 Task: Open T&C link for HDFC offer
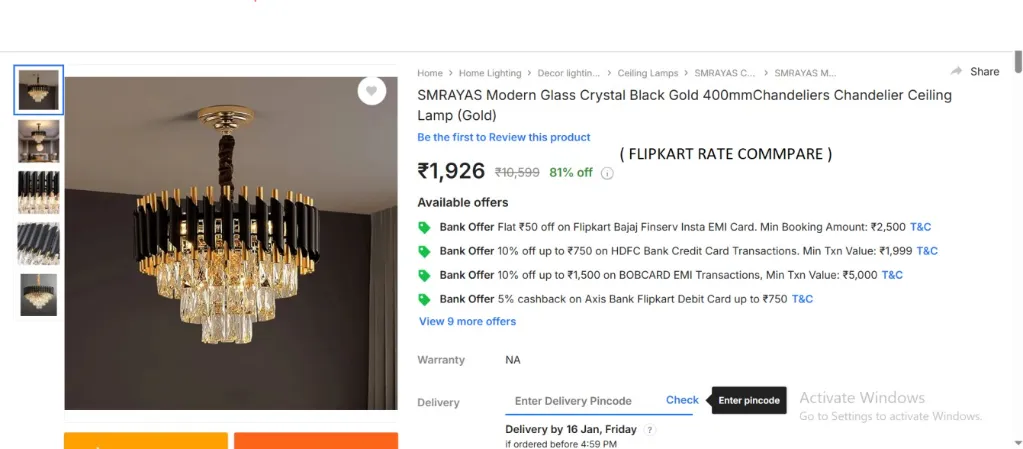tap(927, 251)
